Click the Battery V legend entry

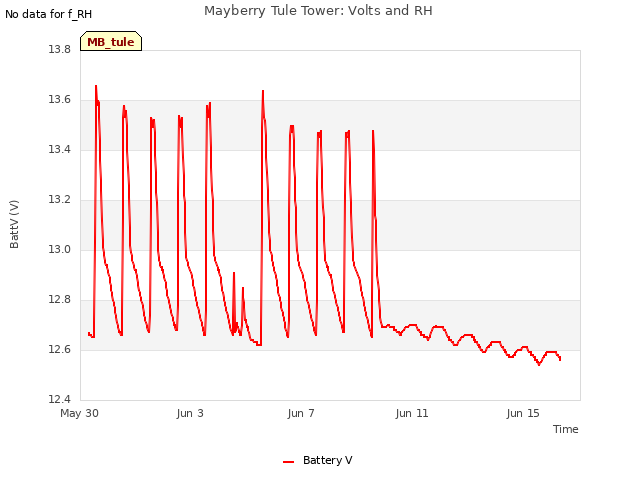318,460
